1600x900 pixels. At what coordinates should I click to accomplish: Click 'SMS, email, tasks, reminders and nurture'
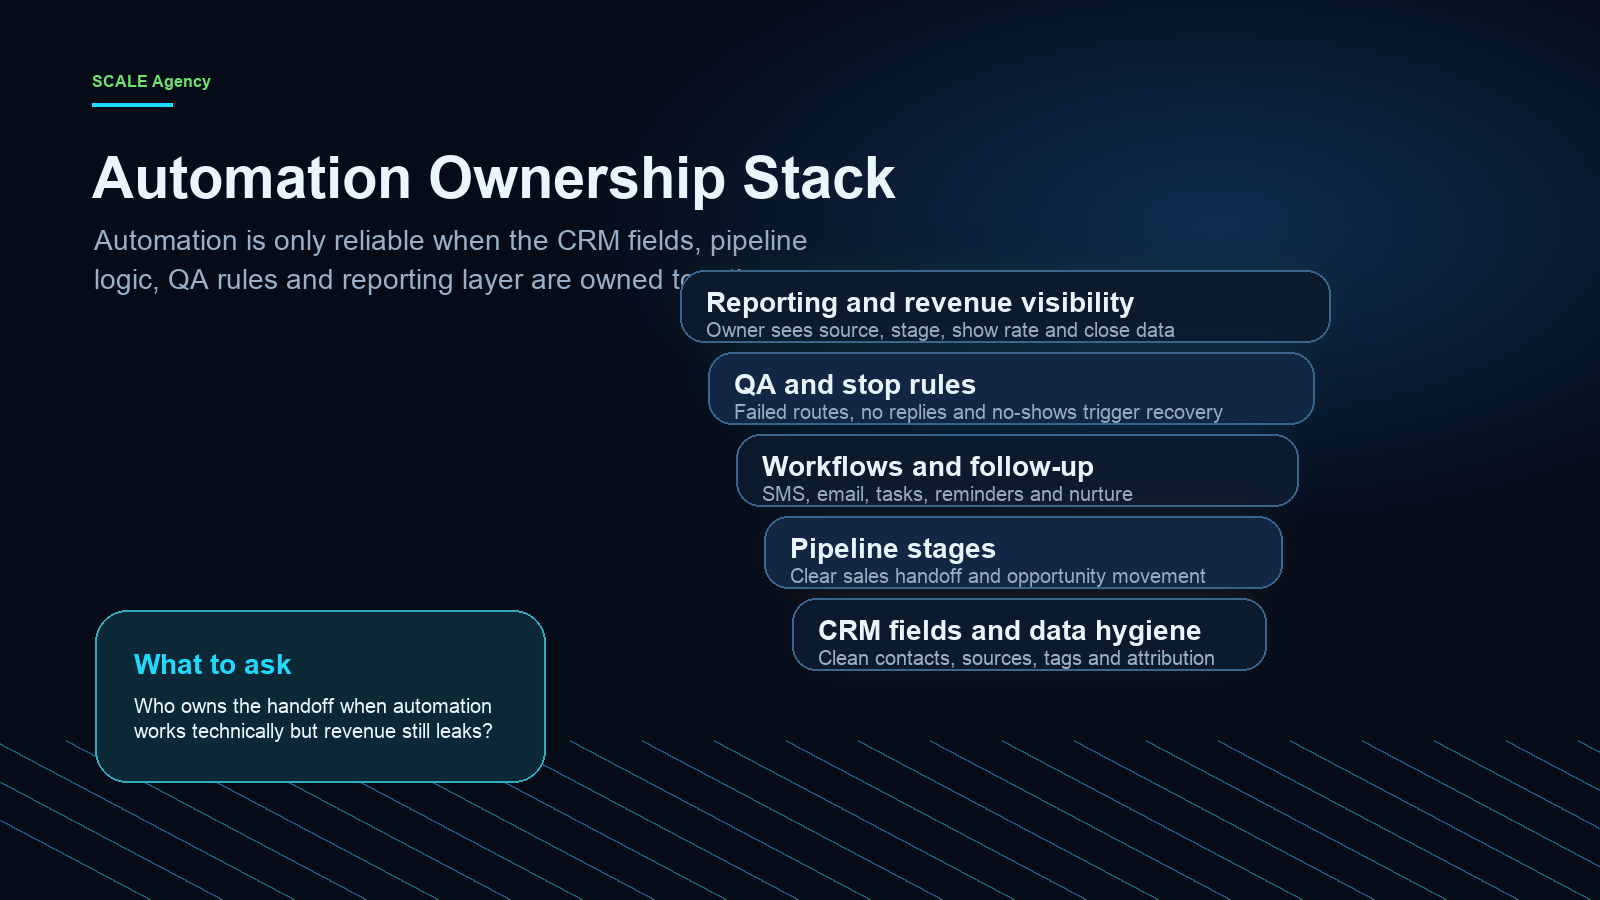click(x=947, y=494)
